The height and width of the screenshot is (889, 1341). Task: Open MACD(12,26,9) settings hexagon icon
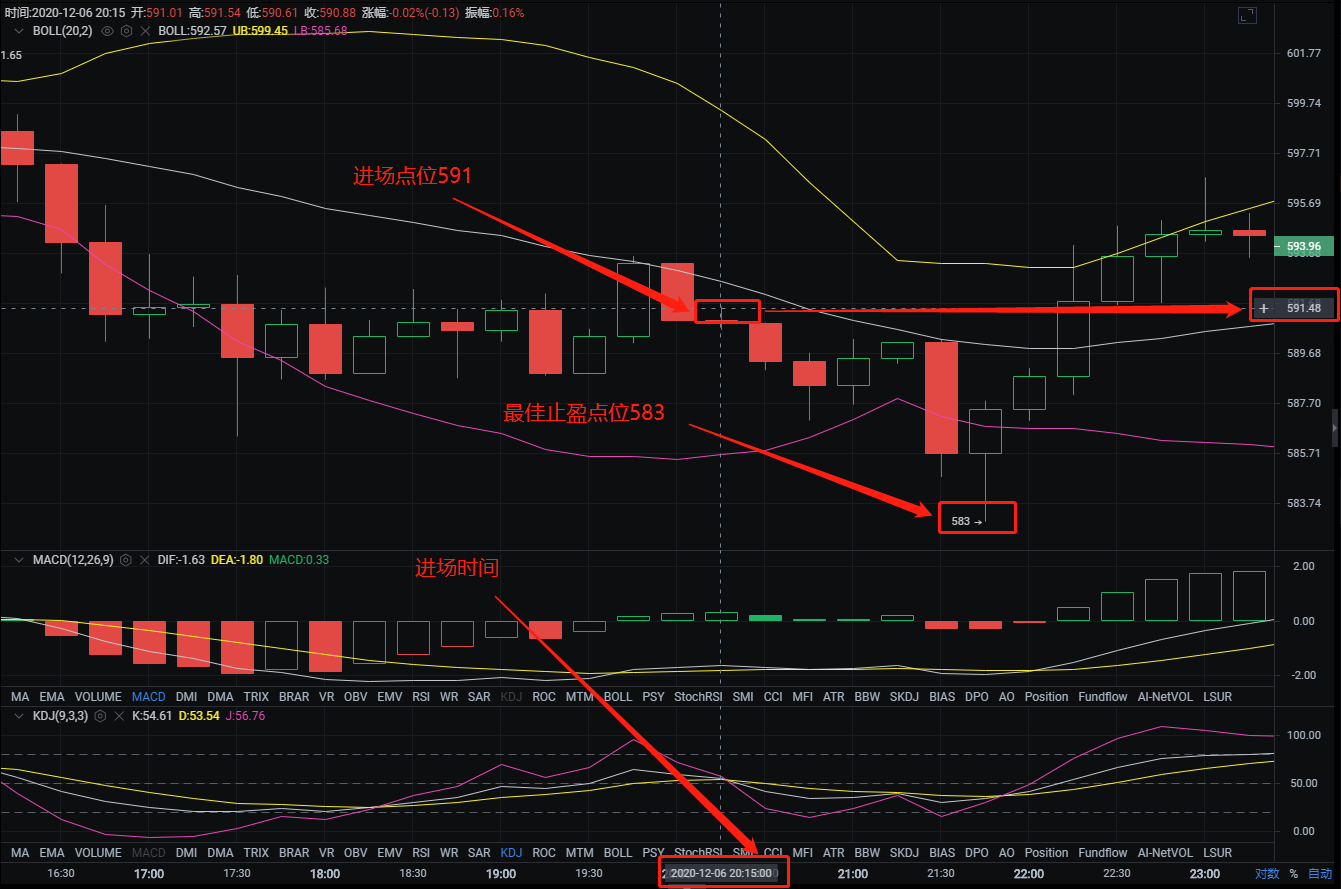126,561
